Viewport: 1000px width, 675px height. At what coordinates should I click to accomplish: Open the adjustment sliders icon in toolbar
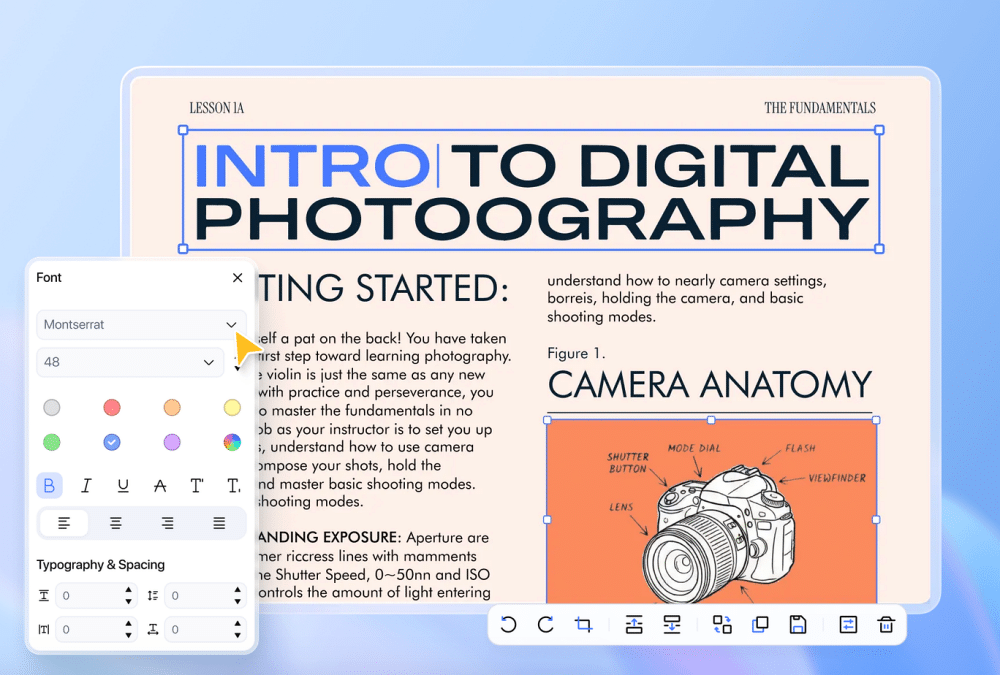coord(848,624)
